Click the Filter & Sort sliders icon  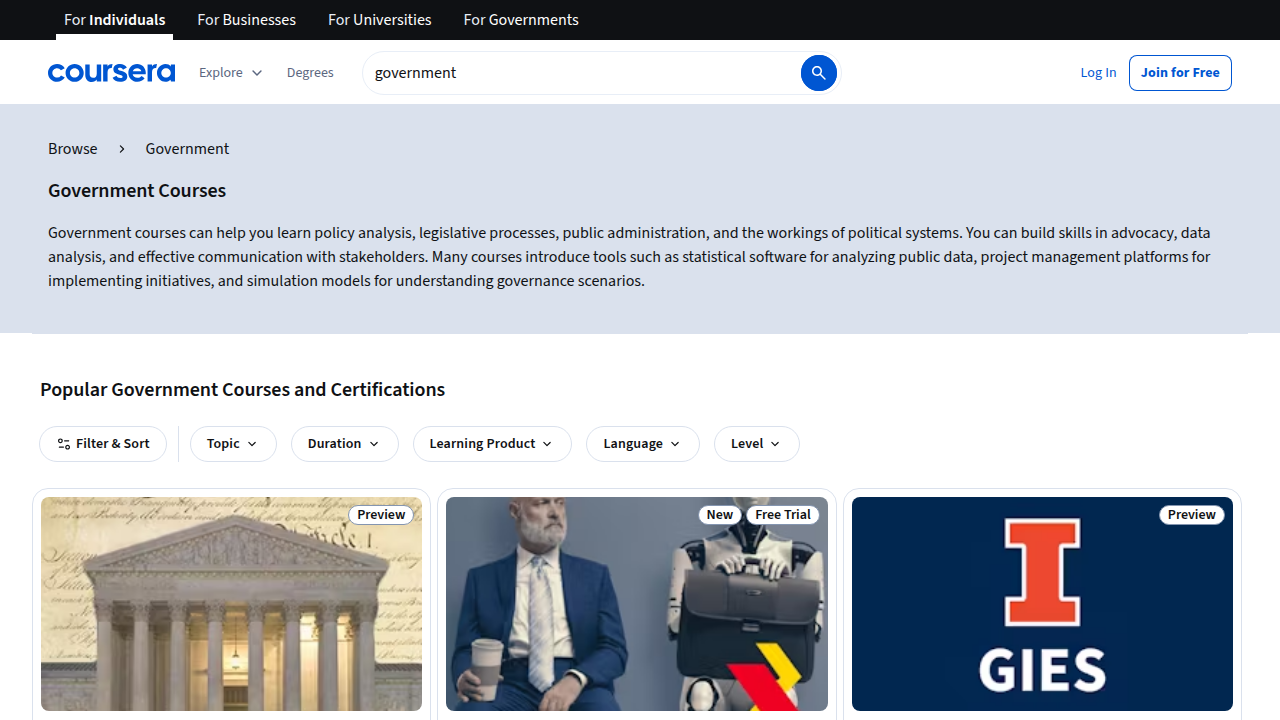tap(63, 443)
